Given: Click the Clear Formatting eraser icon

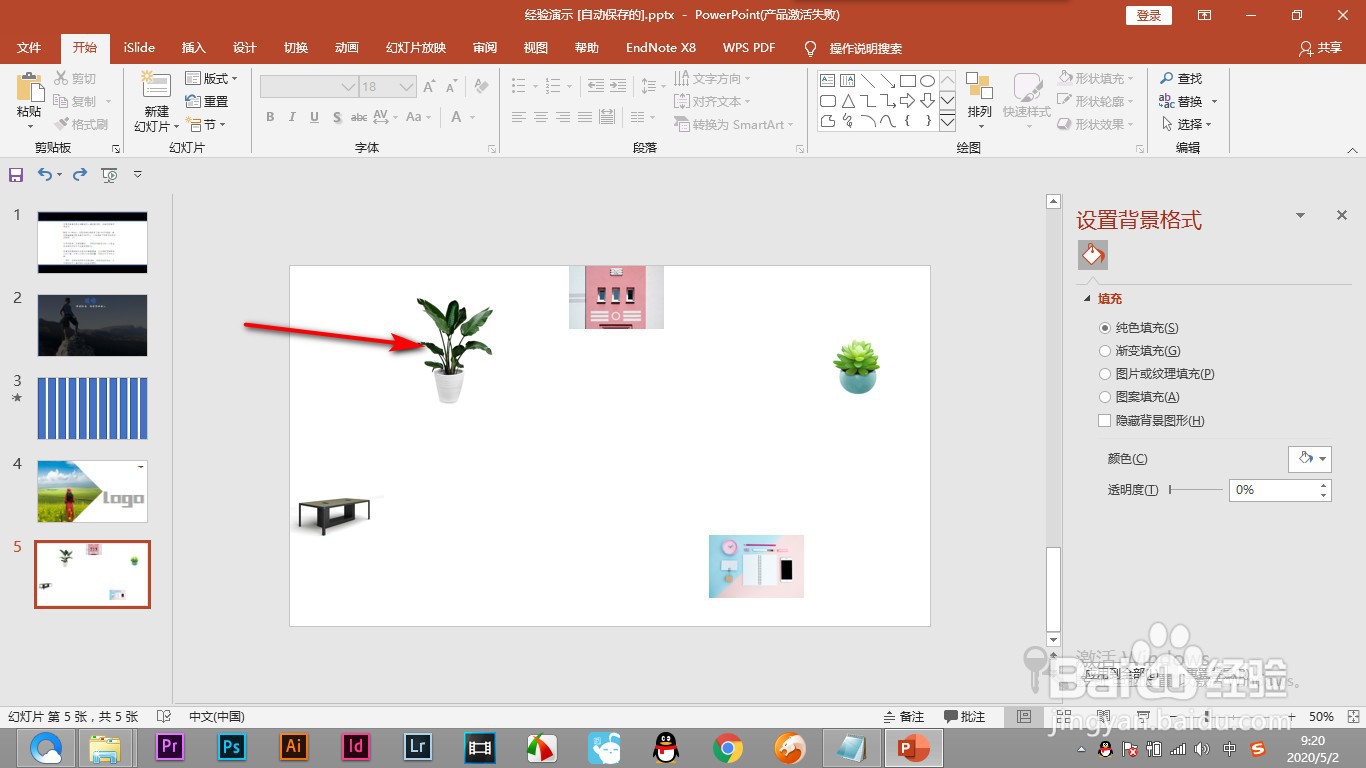Looking at the screenshot, I should pos(481,86).
